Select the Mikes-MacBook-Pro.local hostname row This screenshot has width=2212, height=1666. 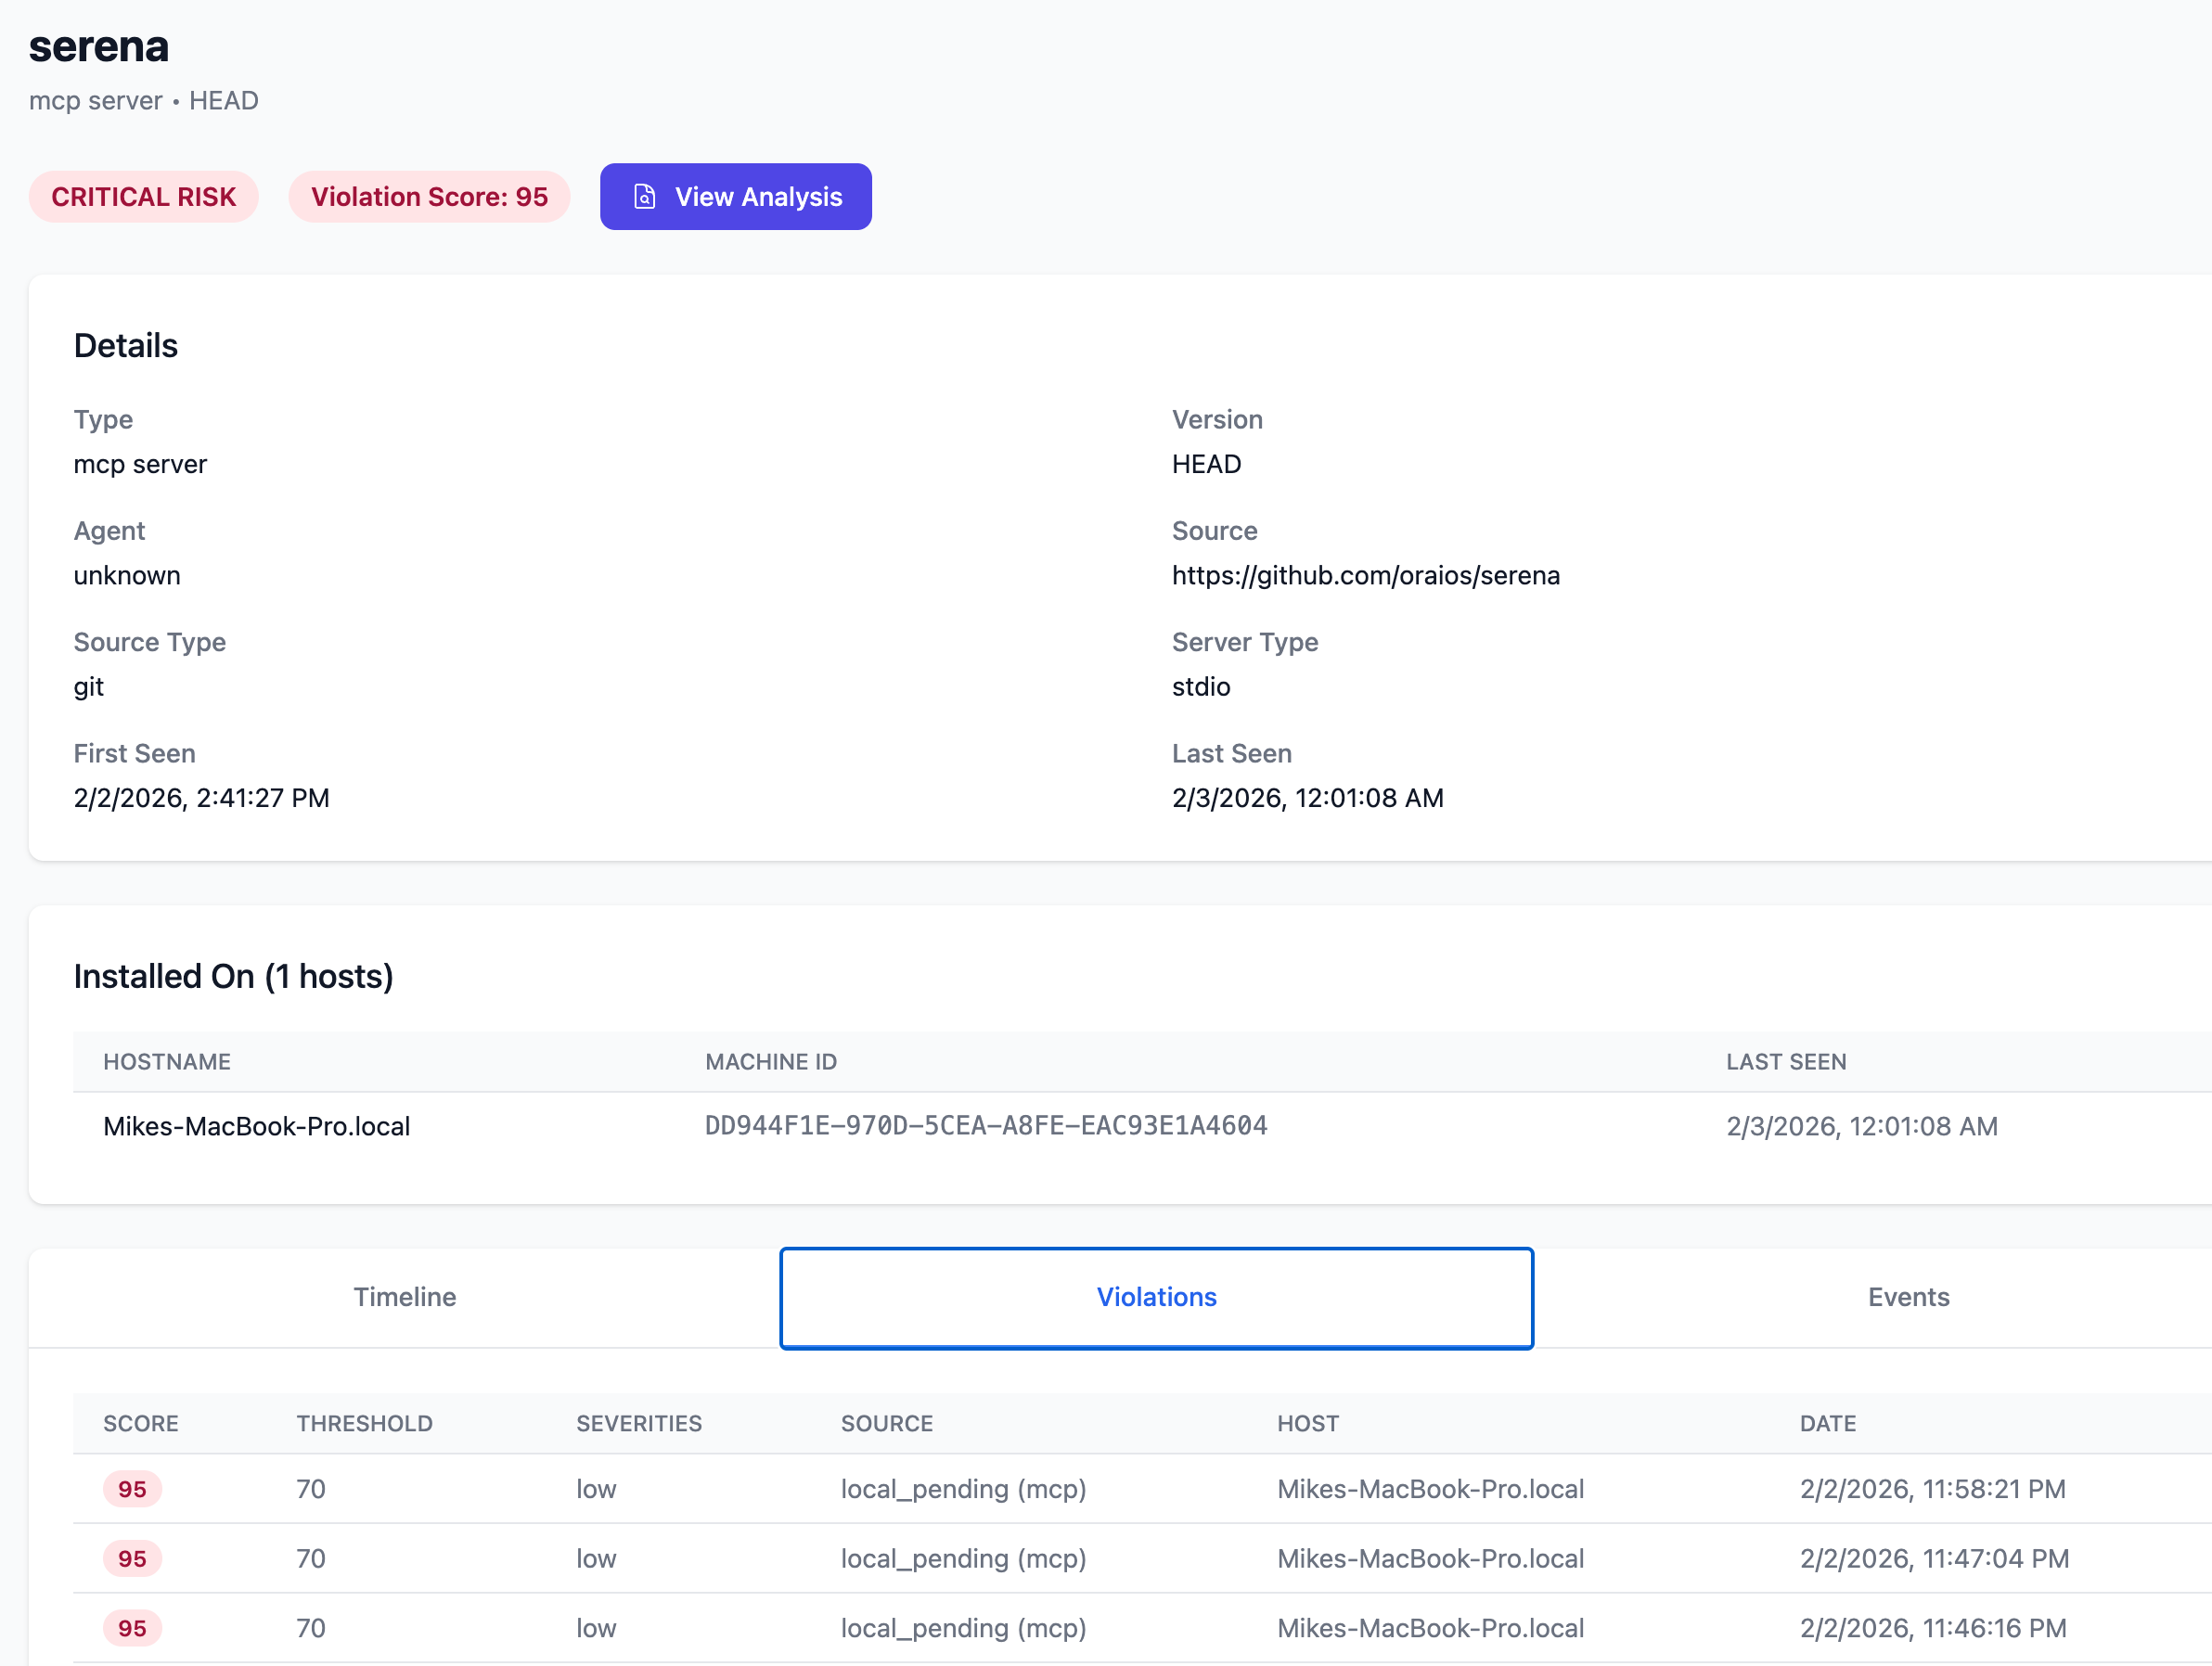[x=257, y=1126]
